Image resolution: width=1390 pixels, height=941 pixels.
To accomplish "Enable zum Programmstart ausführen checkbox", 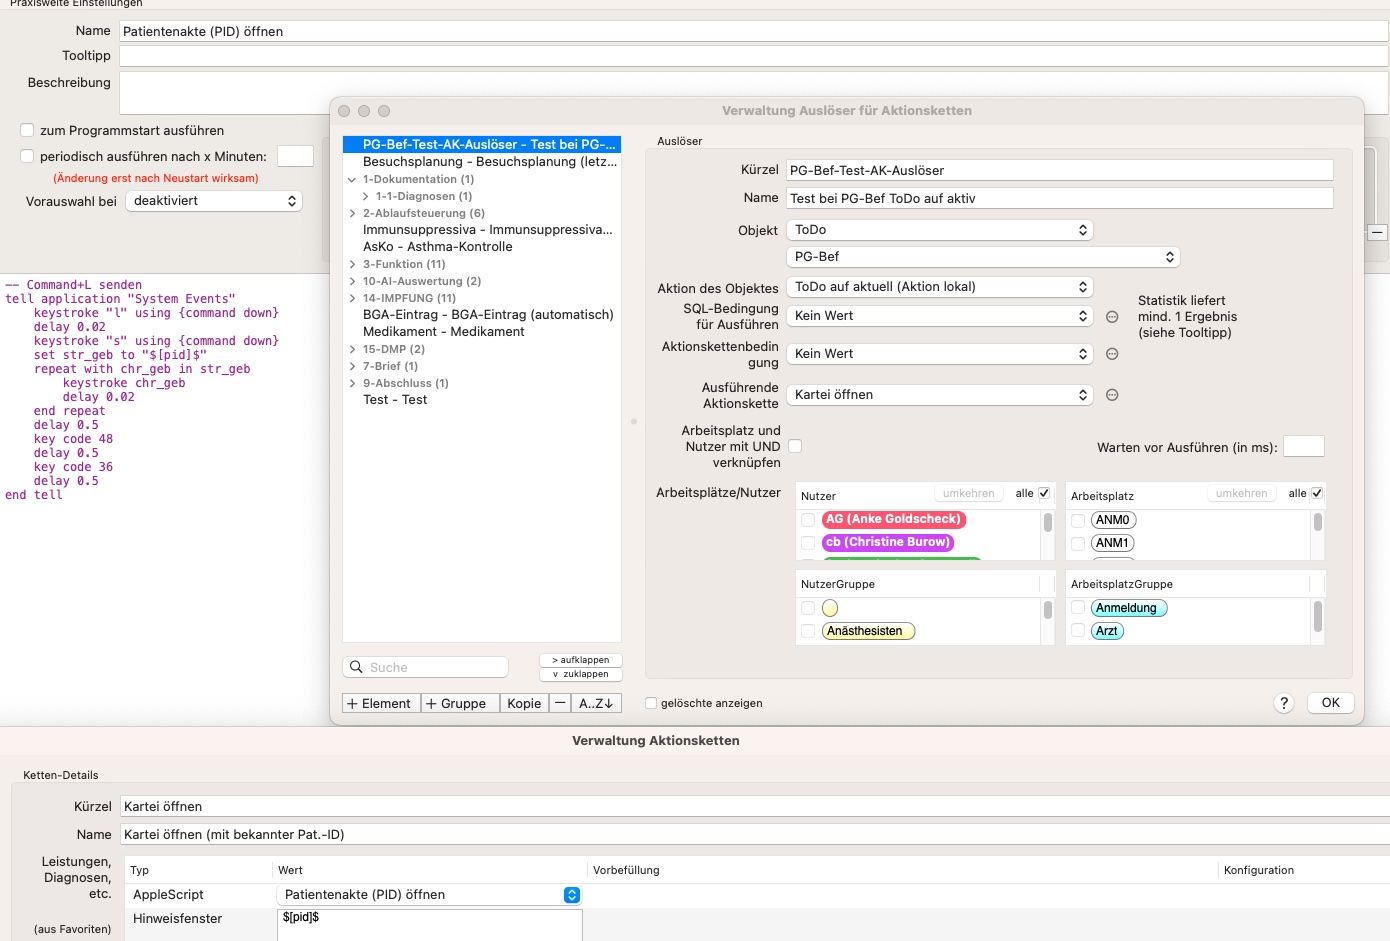I will click(x=27, y=130).
